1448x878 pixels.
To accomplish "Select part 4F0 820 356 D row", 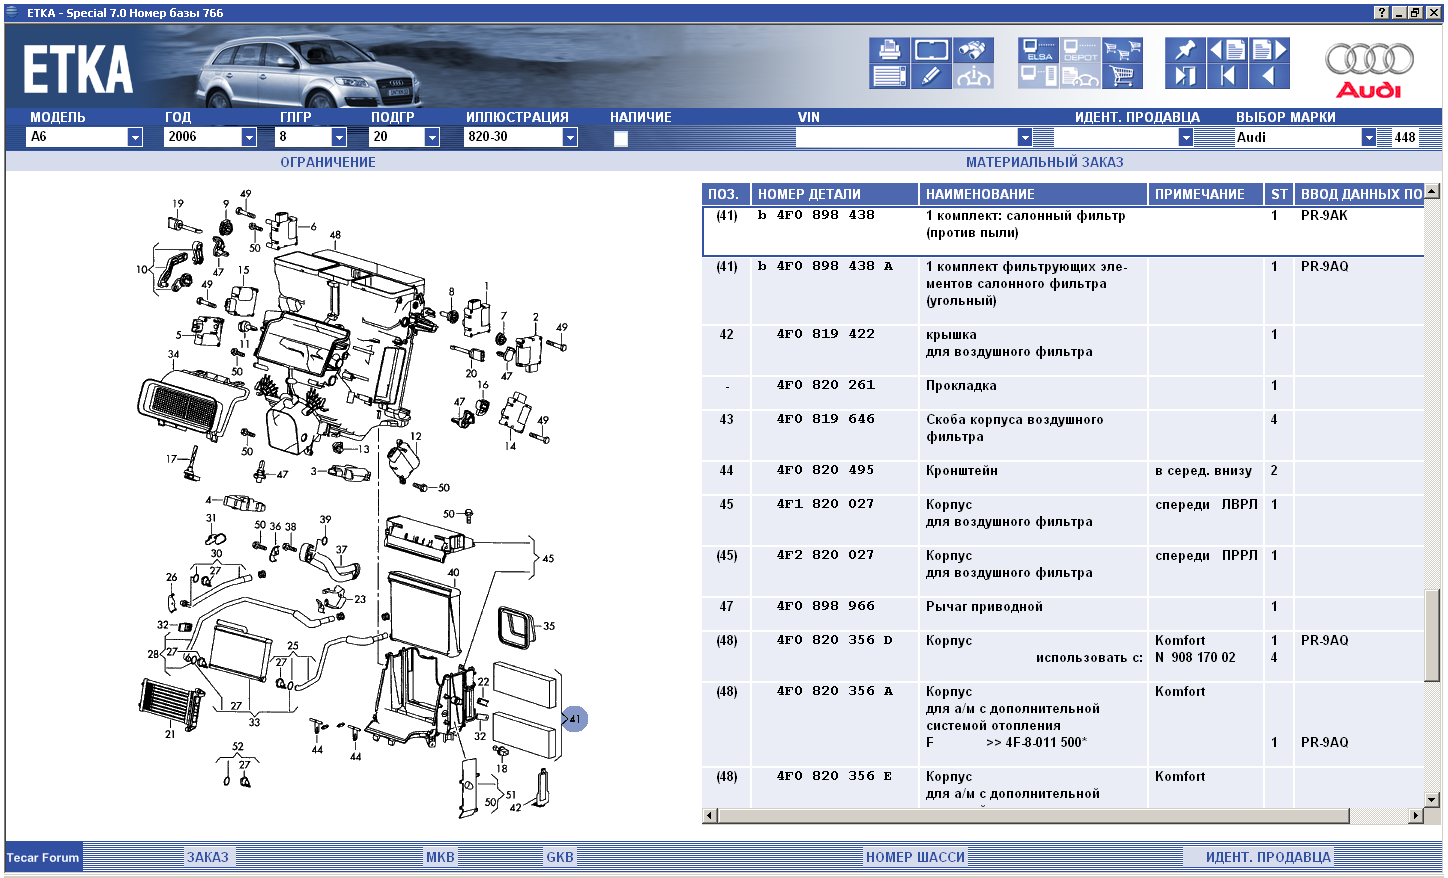I will [1063, 656].
